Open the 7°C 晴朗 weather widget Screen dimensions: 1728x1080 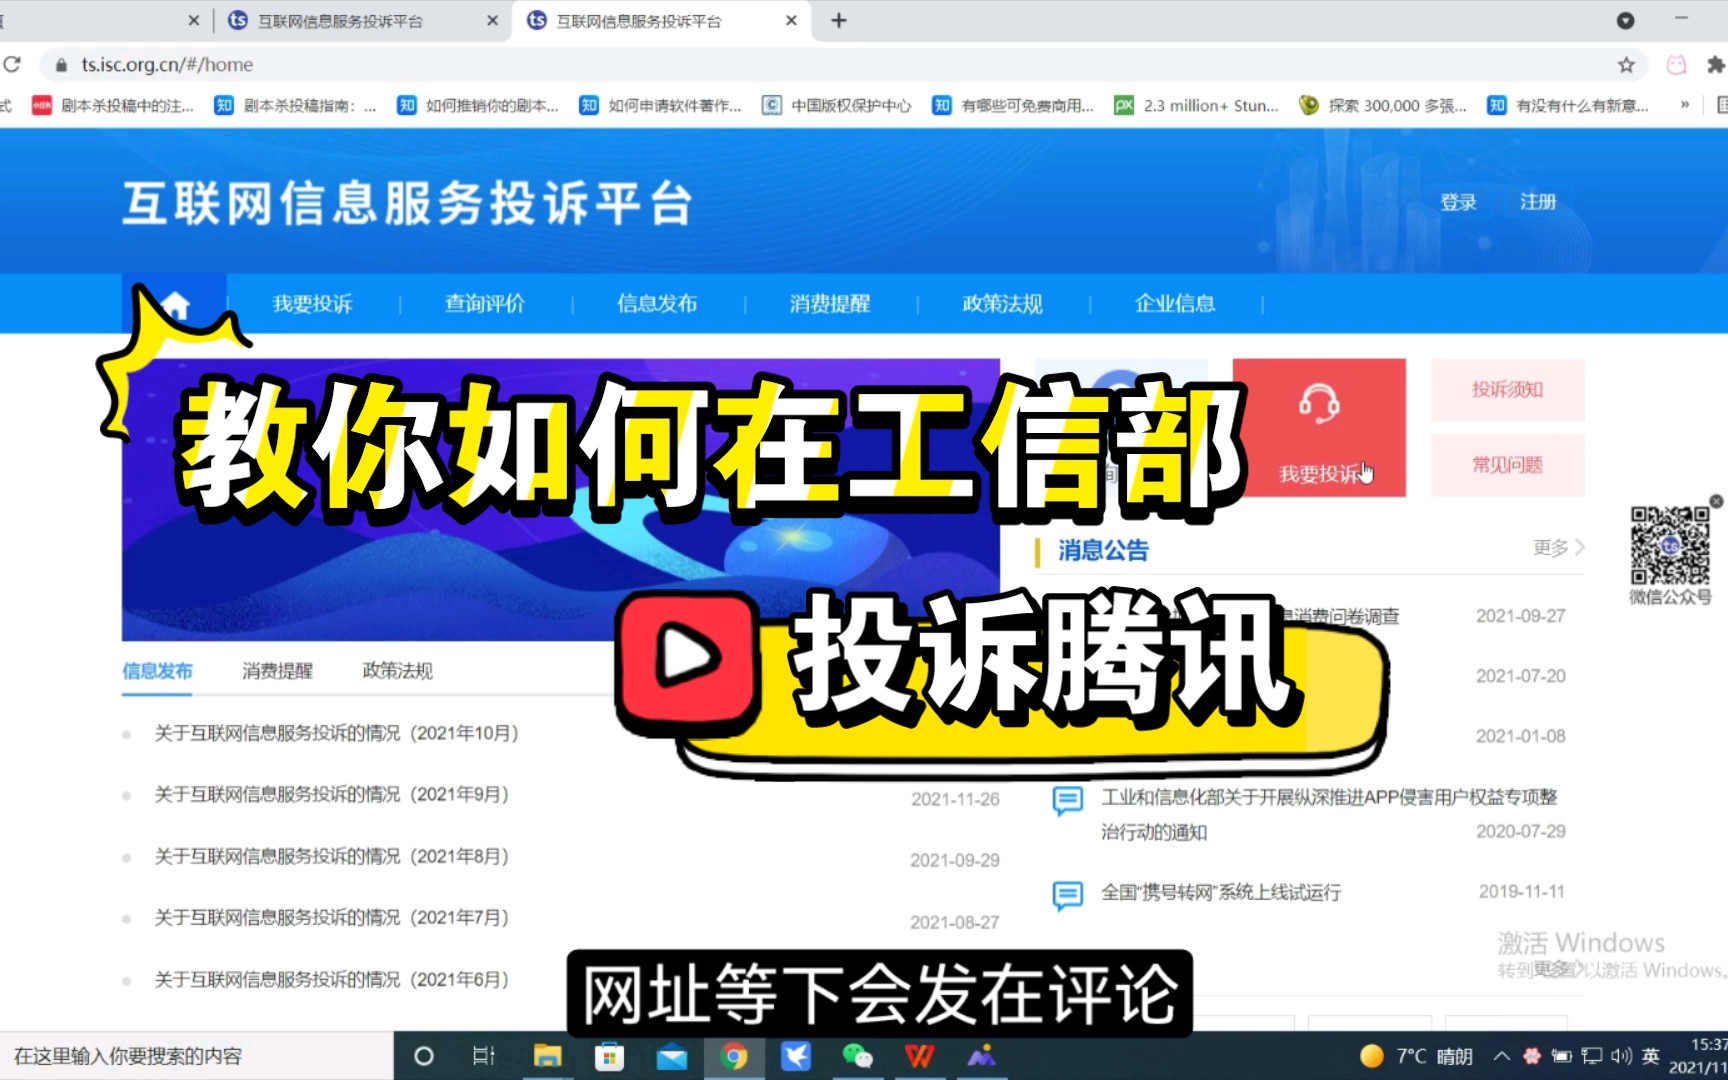coord(1416,1056)
